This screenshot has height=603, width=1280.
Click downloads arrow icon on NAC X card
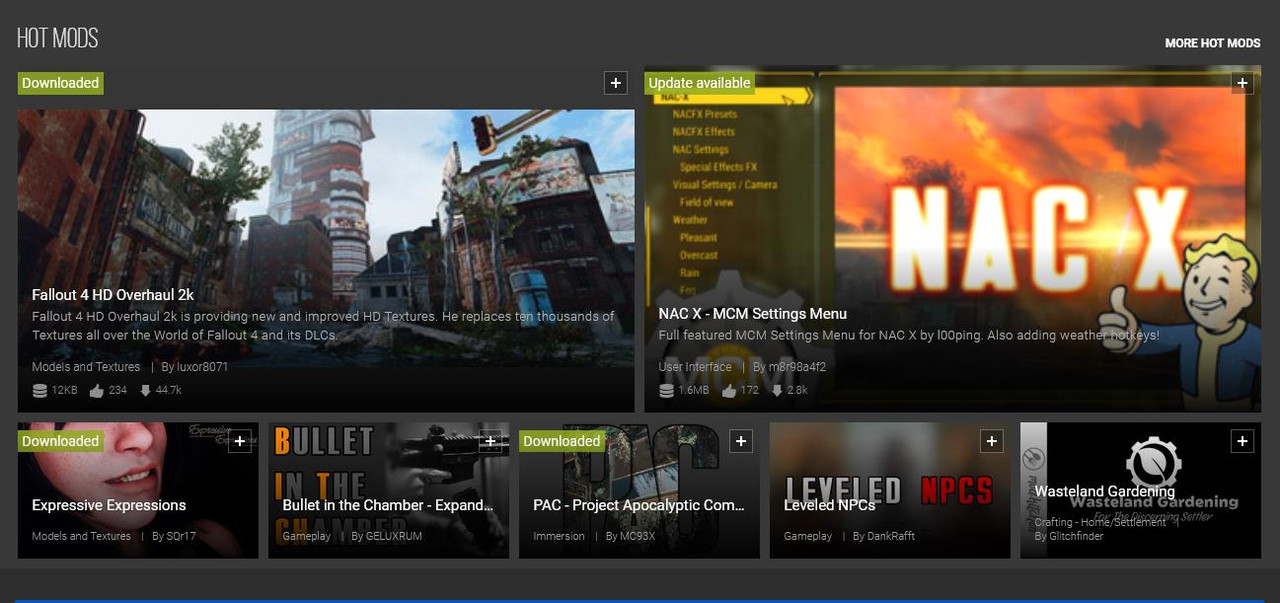point(776,390)
